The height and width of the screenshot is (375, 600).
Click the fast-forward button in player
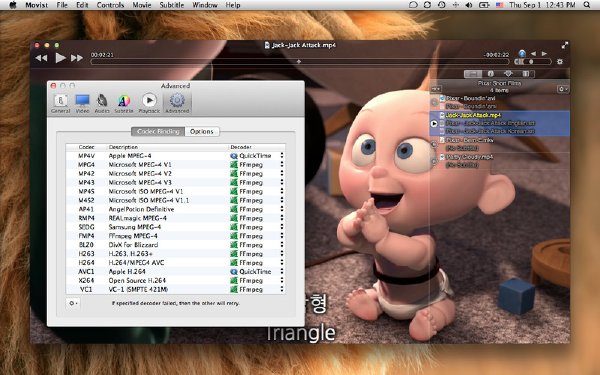77,58
